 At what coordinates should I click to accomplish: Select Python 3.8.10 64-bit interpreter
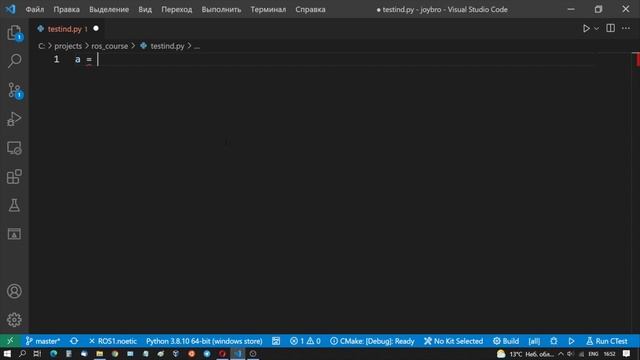[204, 341]
